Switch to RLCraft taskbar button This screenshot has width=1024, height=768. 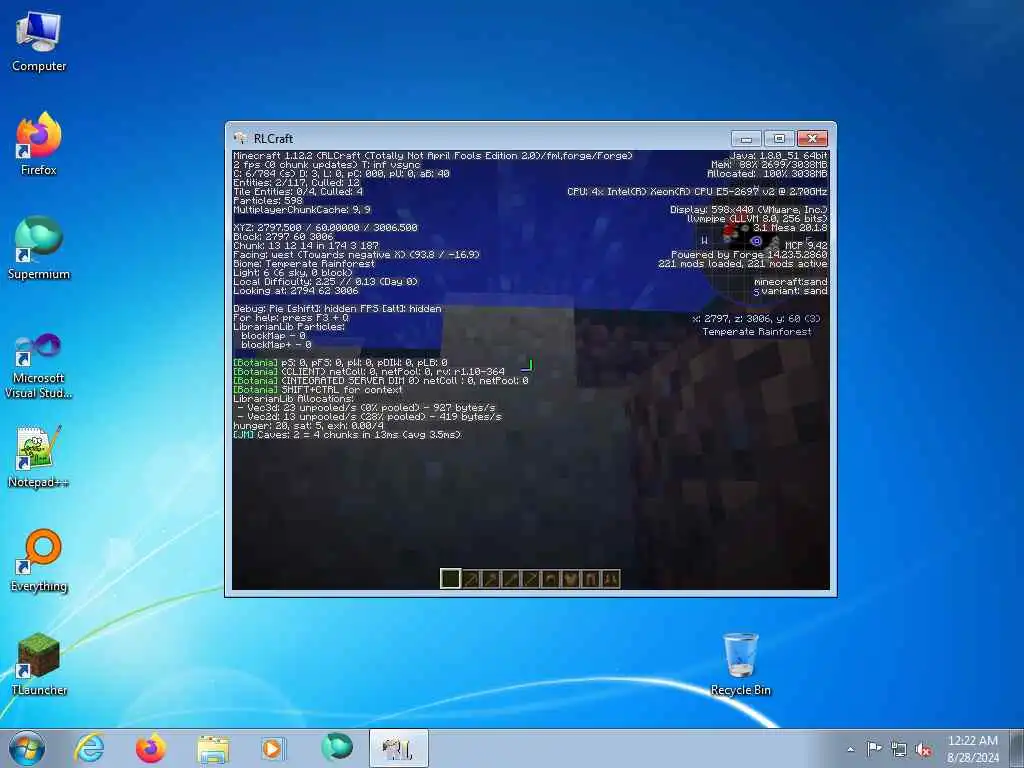[398, 748]
